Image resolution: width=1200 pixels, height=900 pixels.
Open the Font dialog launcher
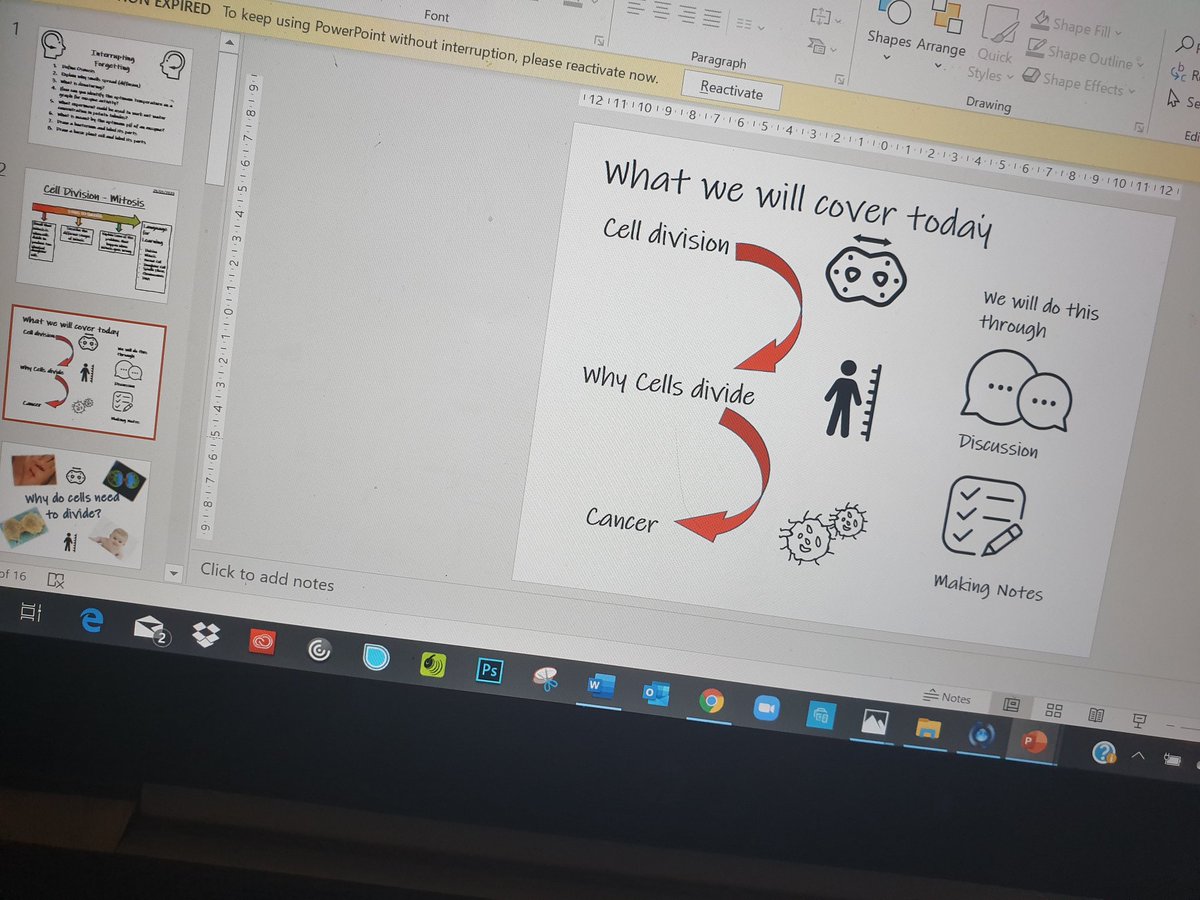coord(598,40)
